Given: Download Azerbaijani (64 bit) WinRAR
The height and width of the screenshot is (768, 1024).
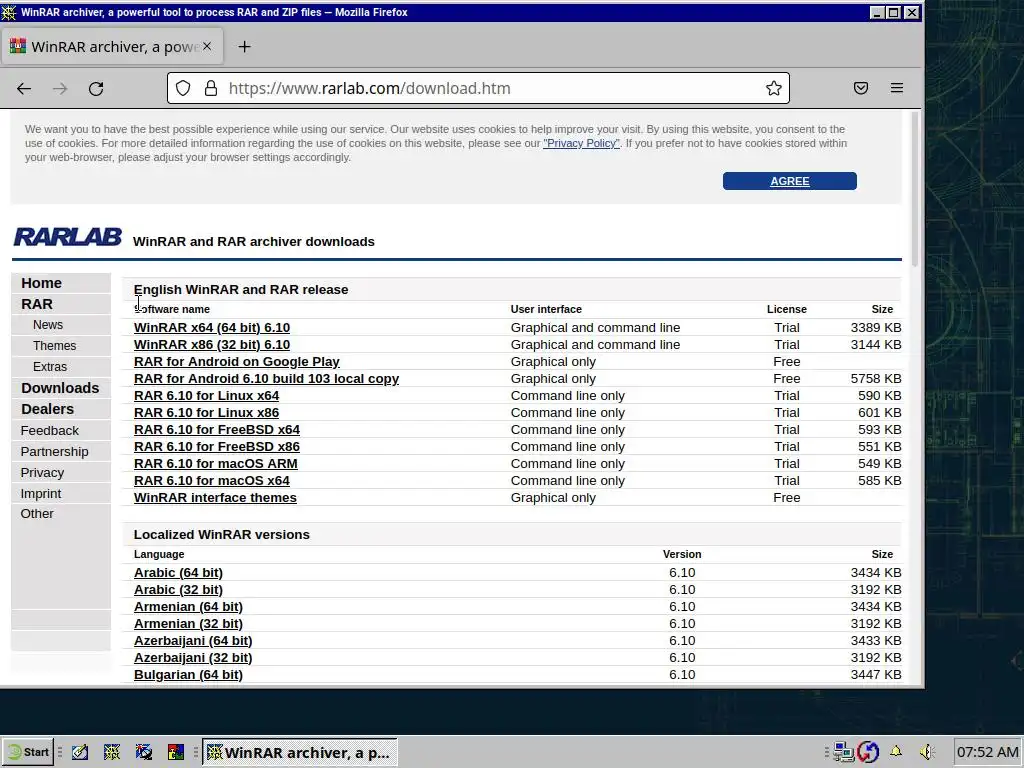Looking at the screenshot, I should point(193,641).
